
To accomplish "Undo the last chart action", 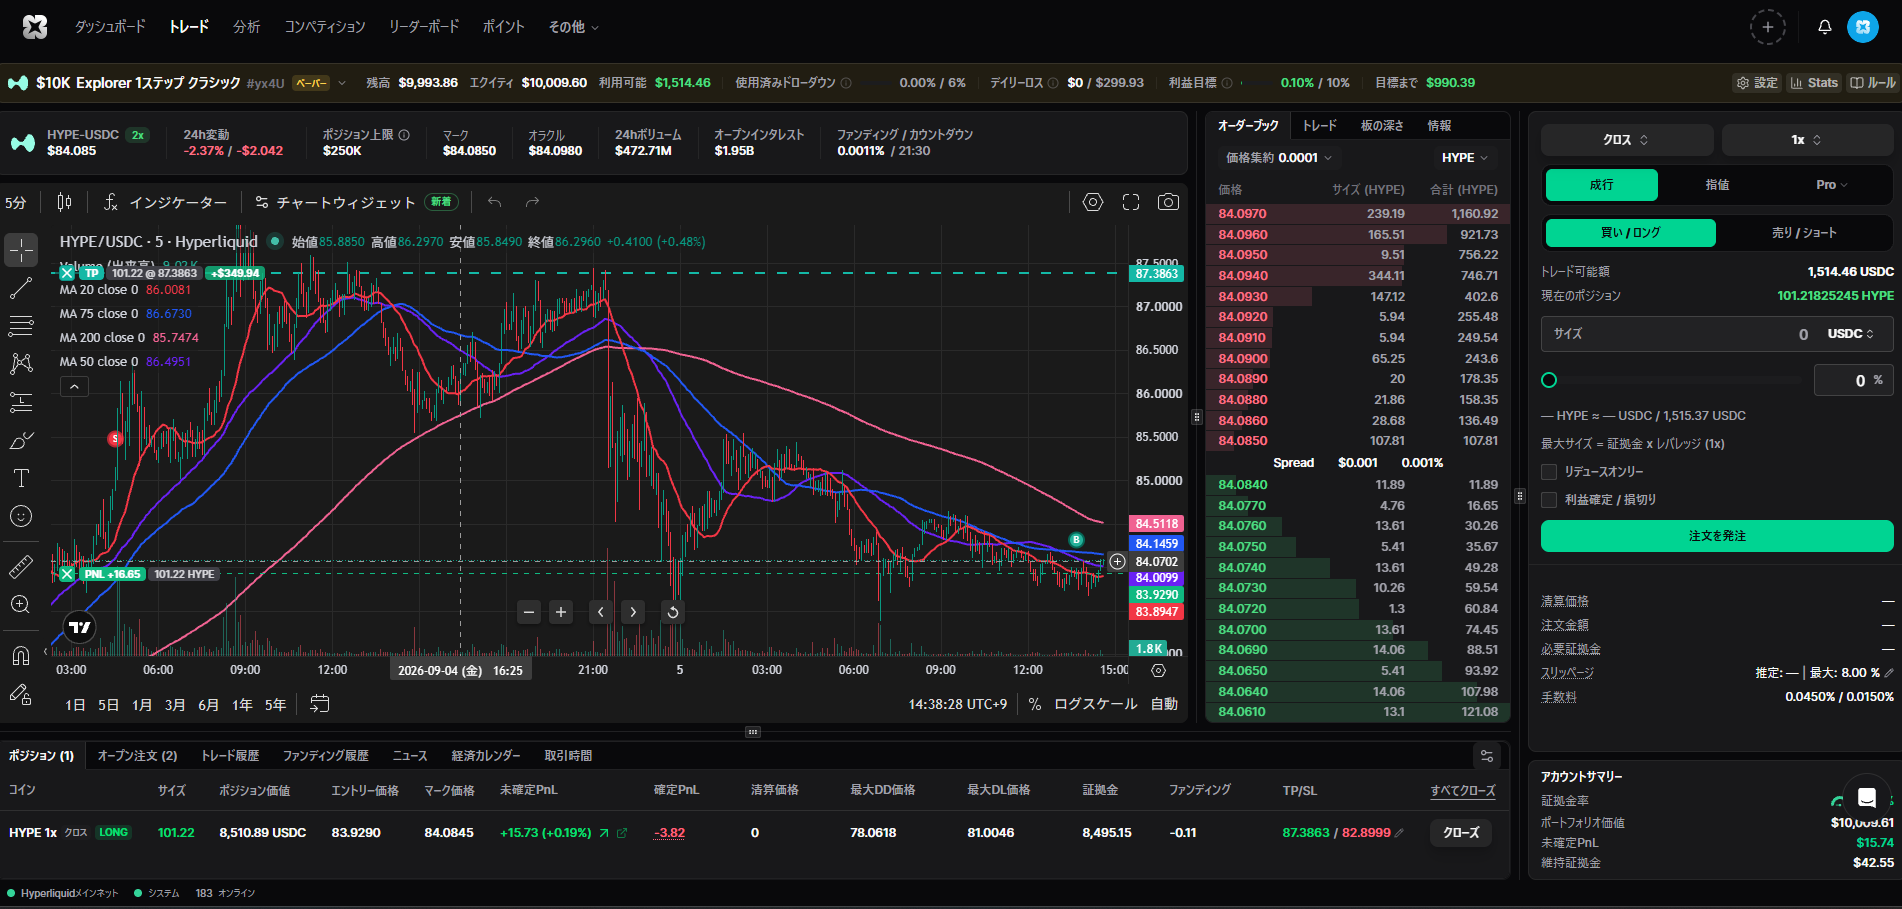I will coord(494,202).
